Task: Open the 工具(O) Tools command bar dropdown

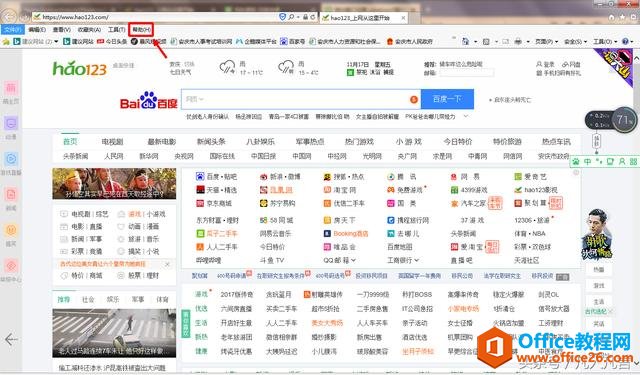Action: (604, 42)
